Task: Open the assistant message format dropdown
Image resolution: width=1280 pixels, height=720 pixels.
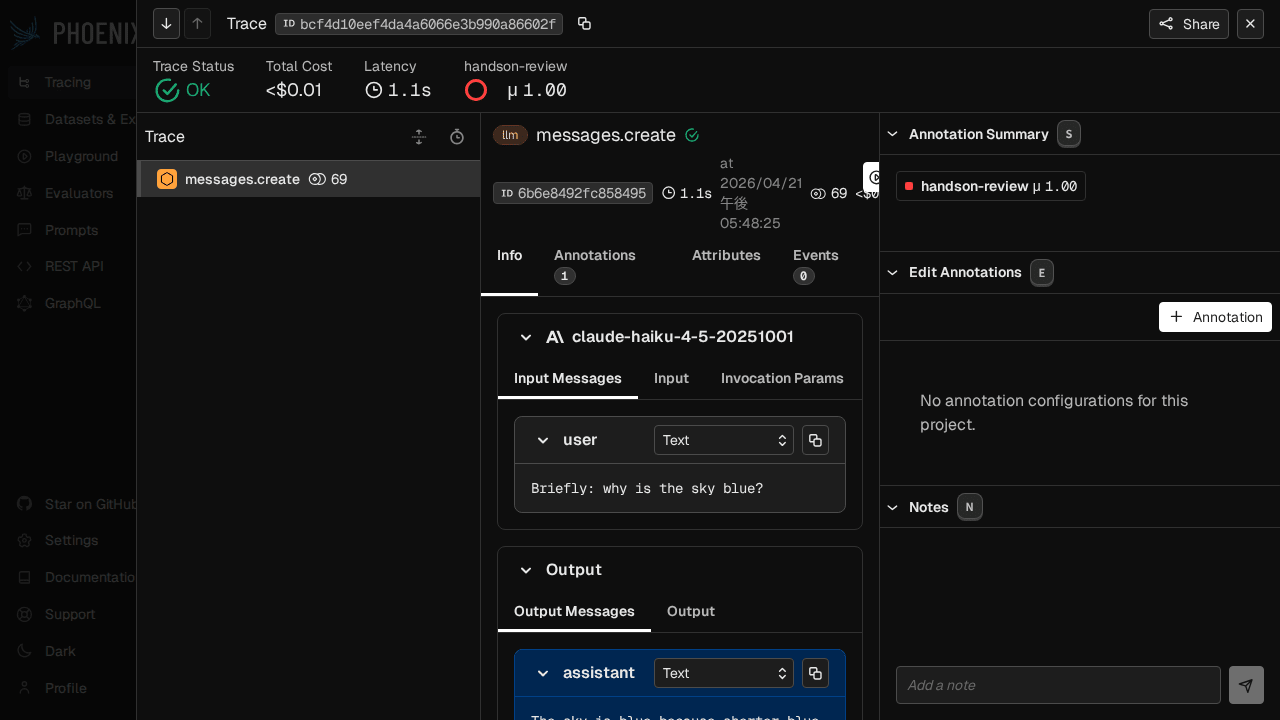Action: (x=723, y=673)
